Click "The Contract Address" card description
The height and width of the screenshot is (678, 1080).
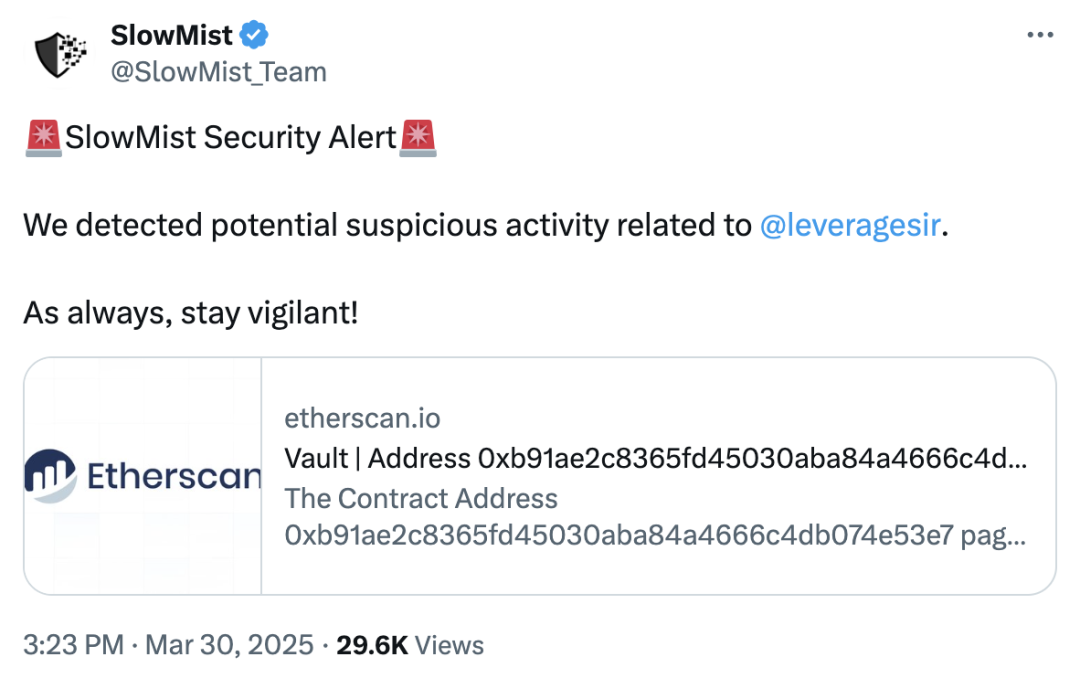click(421, 498)
